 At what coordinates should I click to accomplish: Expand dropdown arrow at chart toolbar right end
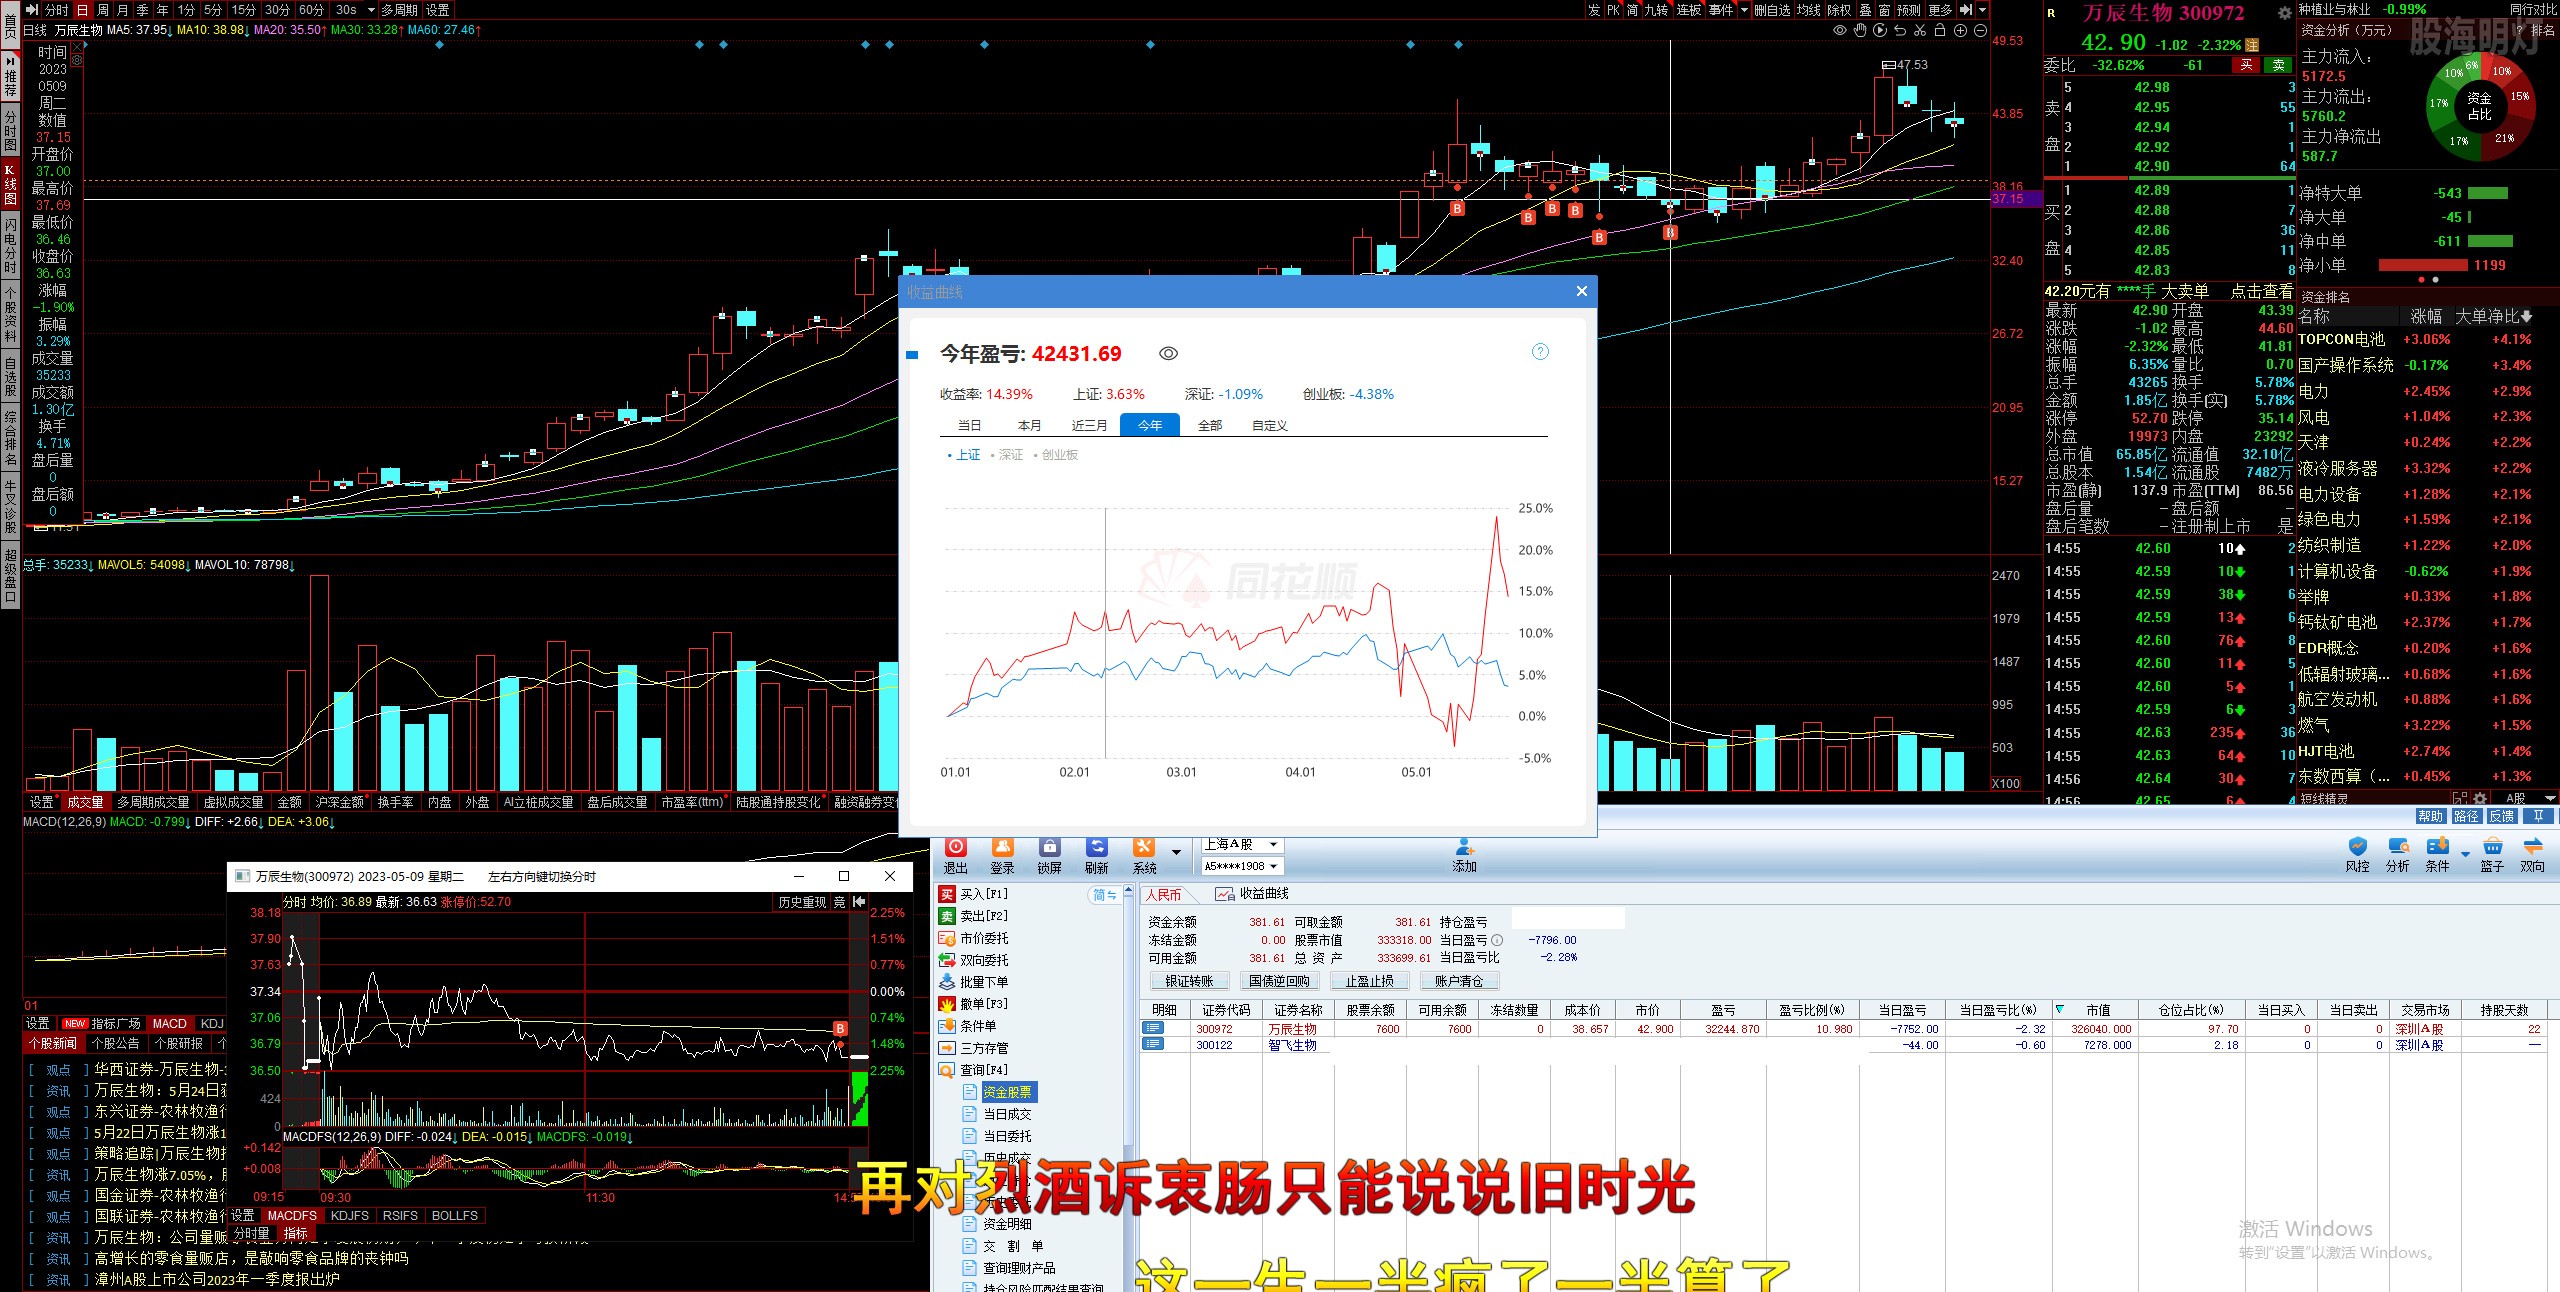1983,10
